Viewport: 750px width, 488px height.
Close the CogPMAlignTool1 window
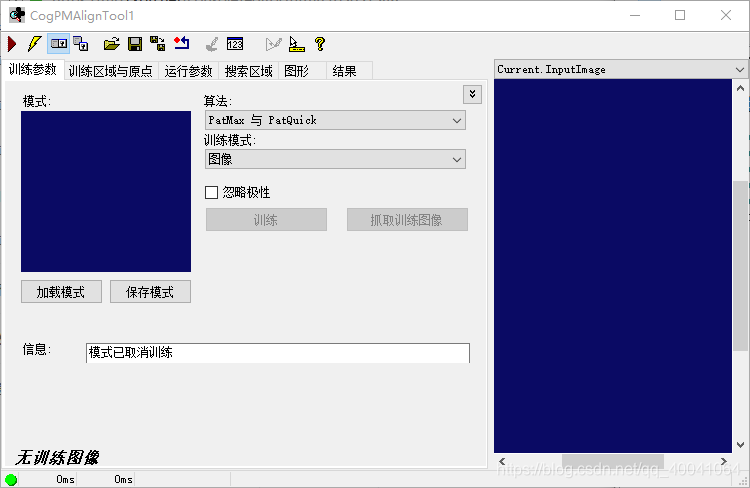pos(726,15)
